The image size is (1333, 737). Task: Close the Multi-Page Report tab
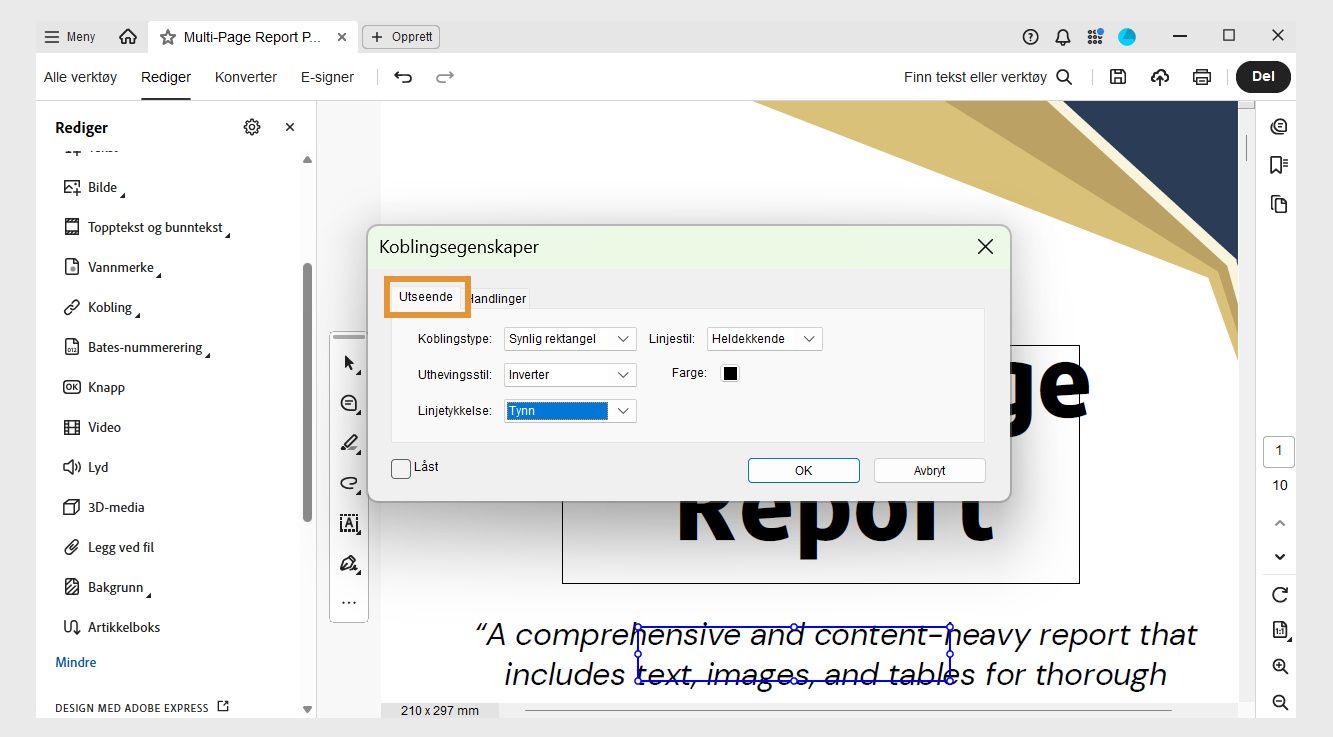point(342,37)
